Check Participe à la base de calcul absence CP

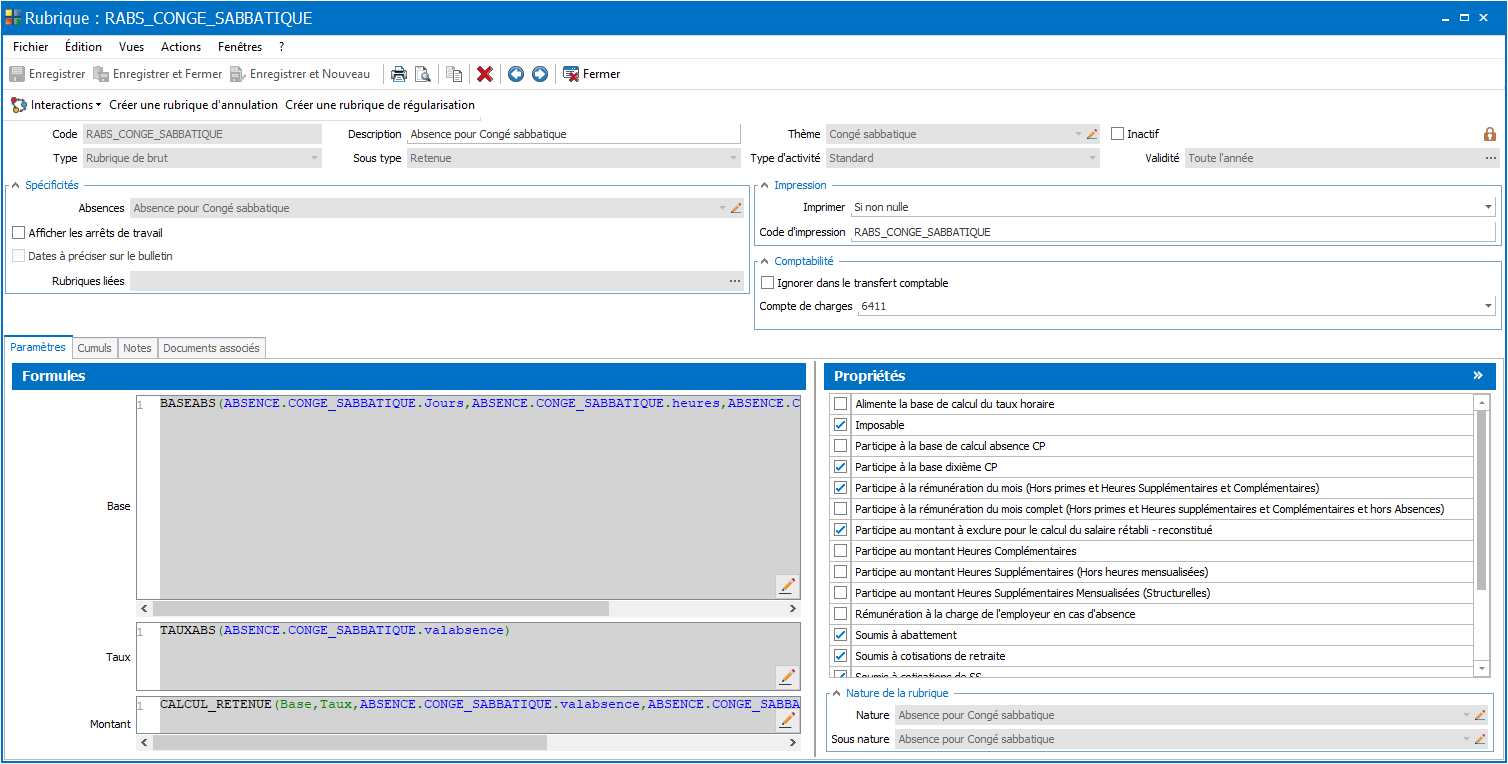pyautogui.click(x=840, y=446)
